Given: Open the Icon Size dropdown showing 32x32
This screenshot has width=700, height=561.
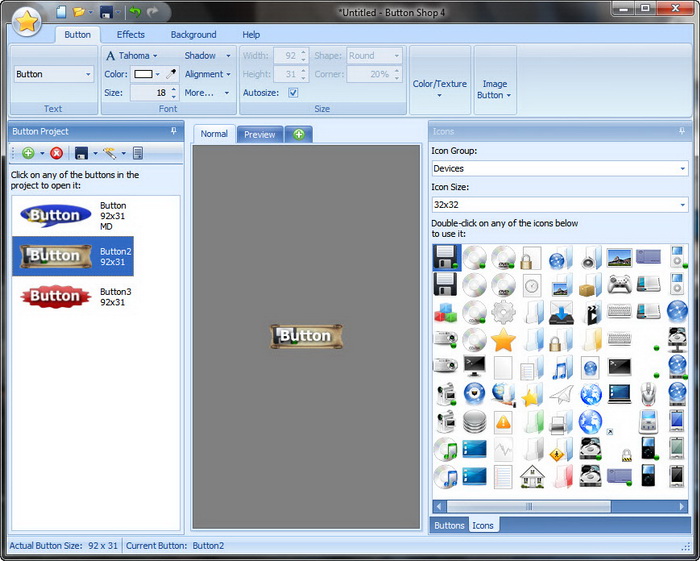Looking at the screenshot, I should (x=558, y=205).
